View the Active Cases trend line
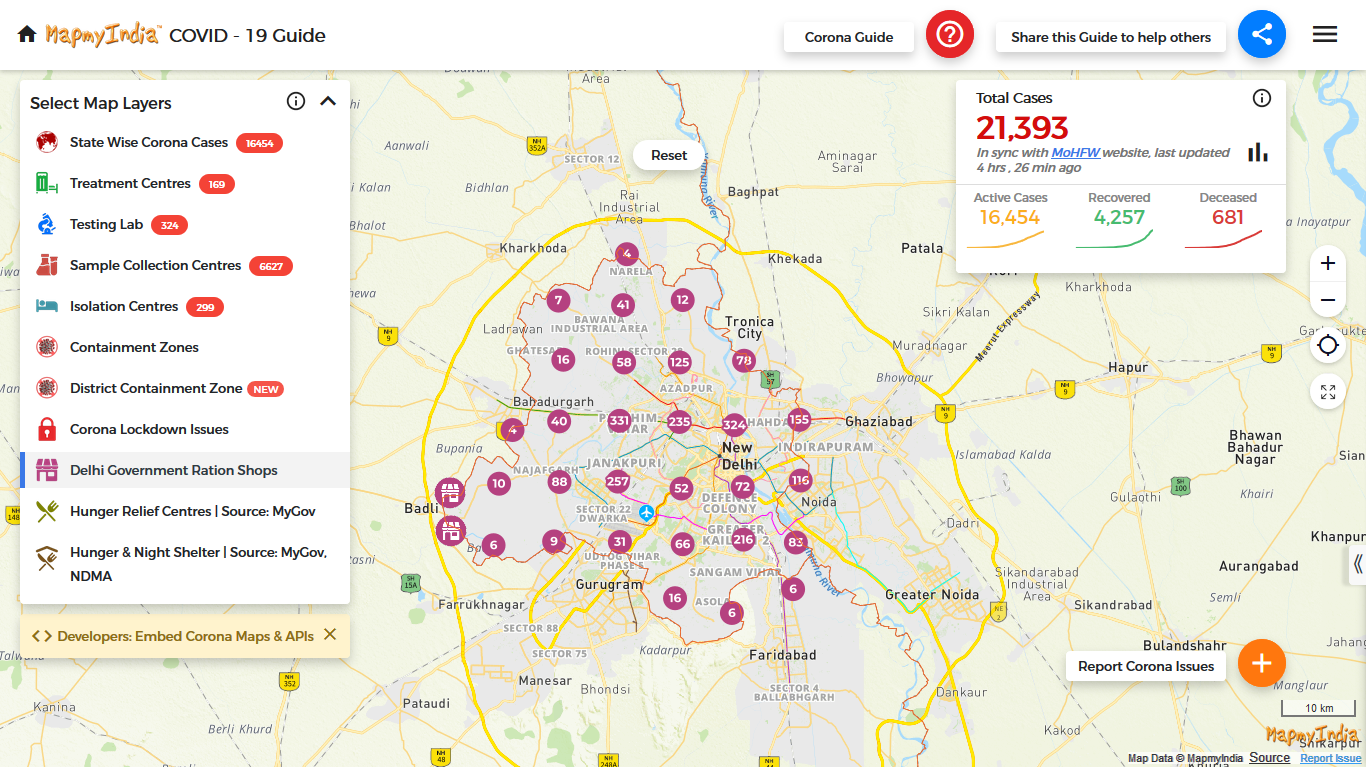 coord(1005,240)
